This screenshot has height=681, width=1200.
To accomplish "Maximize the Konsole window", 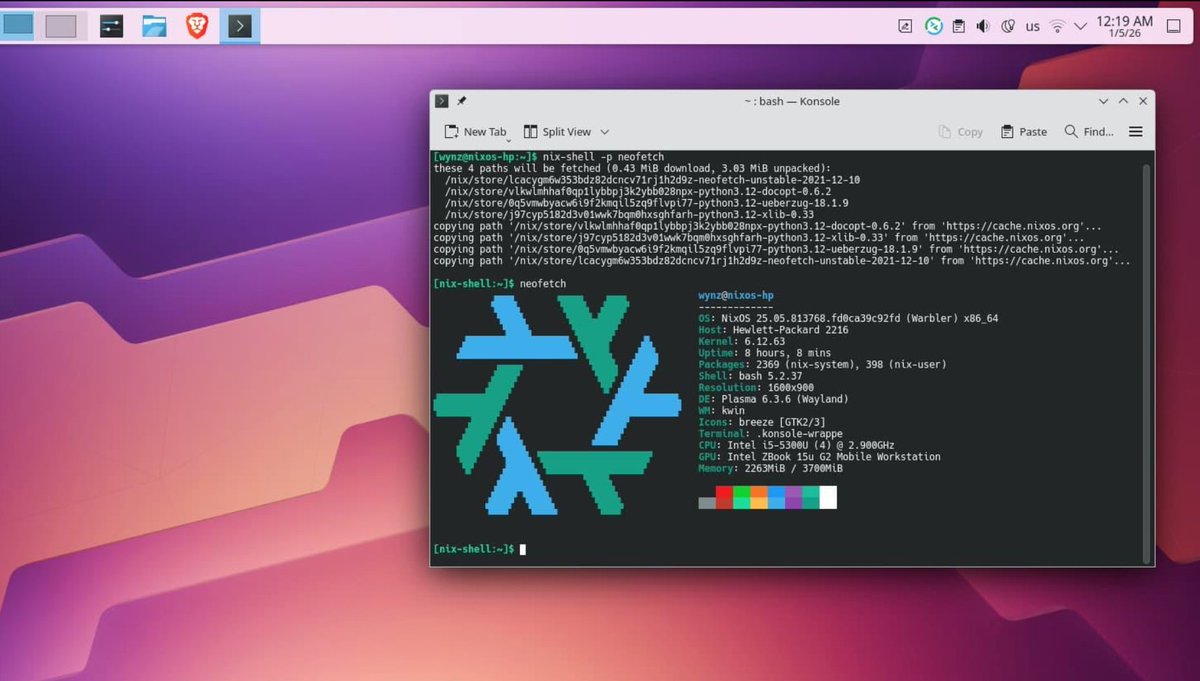I will click(x=1124, y=101).
